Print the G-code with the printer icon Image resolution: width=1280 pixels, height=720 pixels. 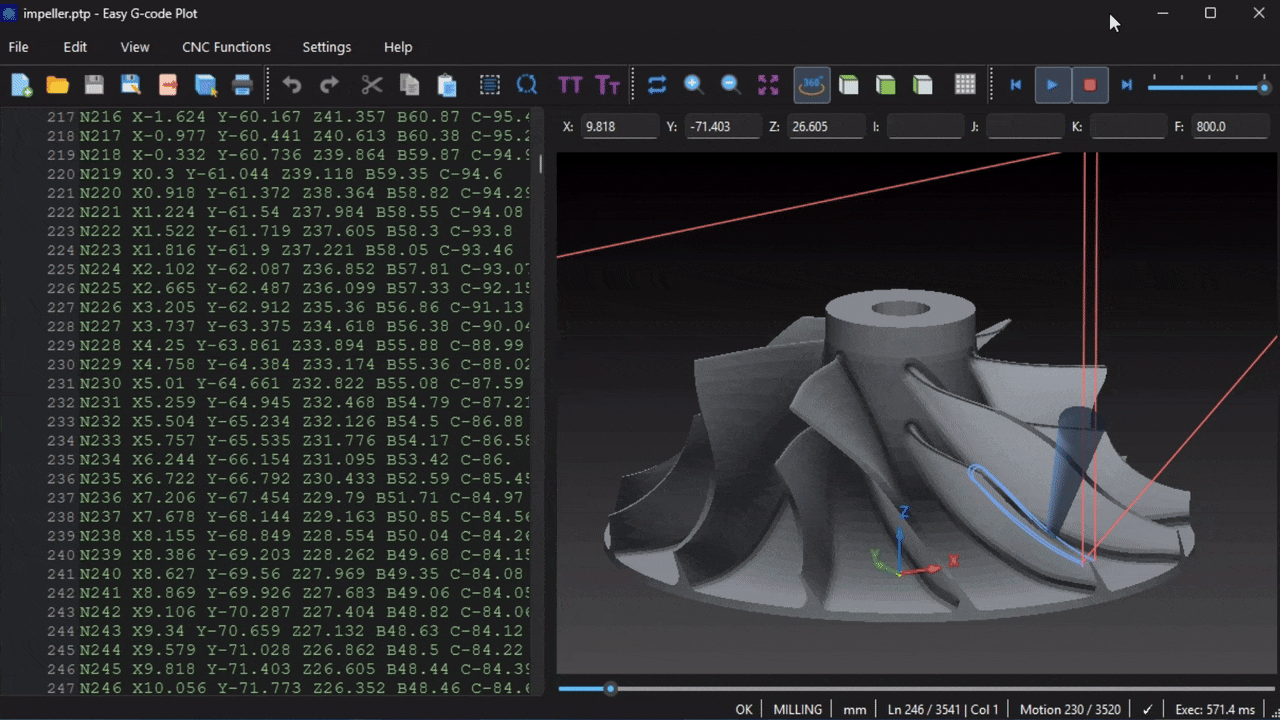[x=242, y=85]
